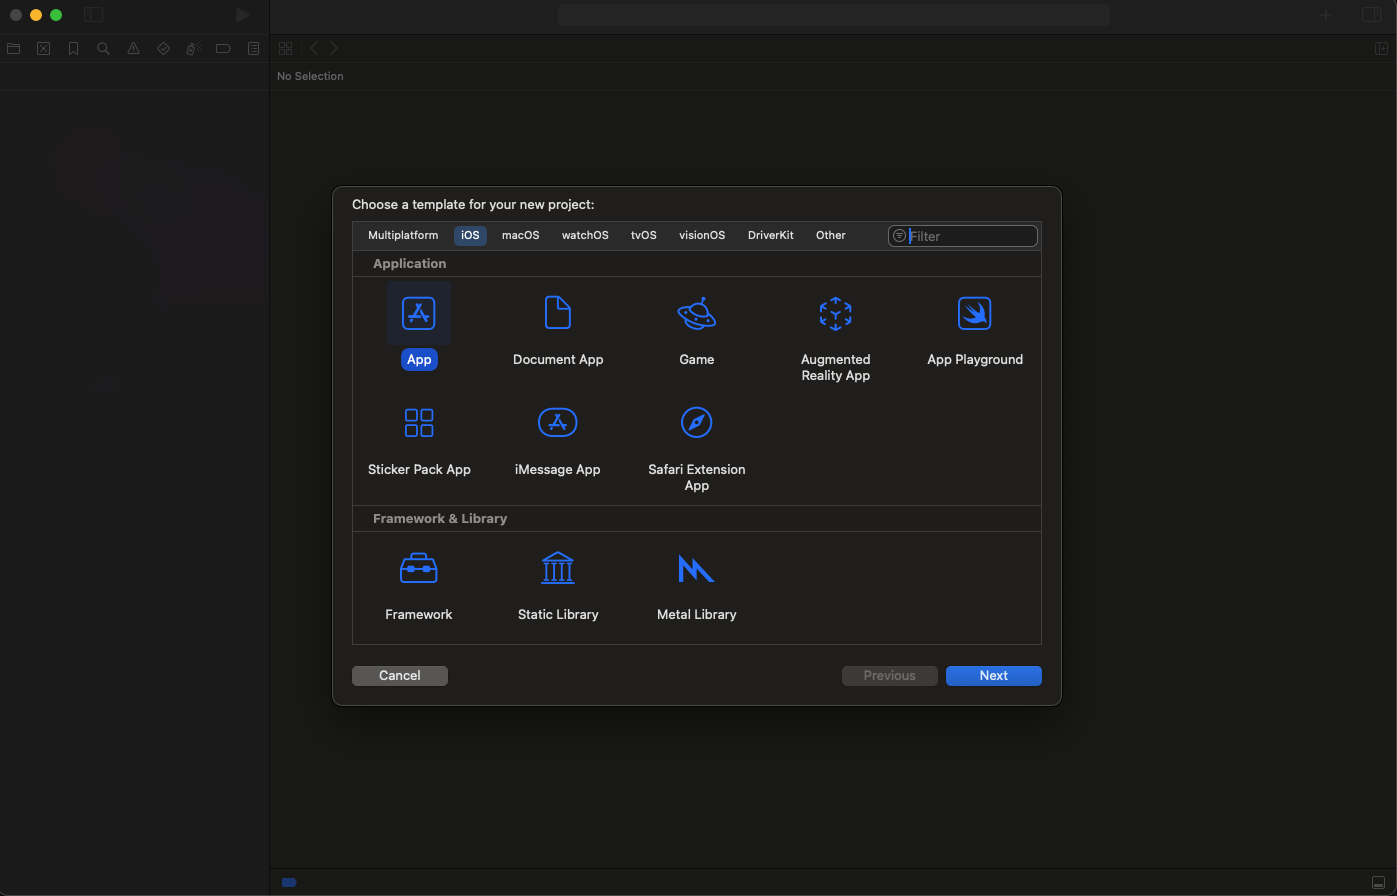Cancel the new project dialog
Screen dimensions: 1397x896
tap(400, 676)
